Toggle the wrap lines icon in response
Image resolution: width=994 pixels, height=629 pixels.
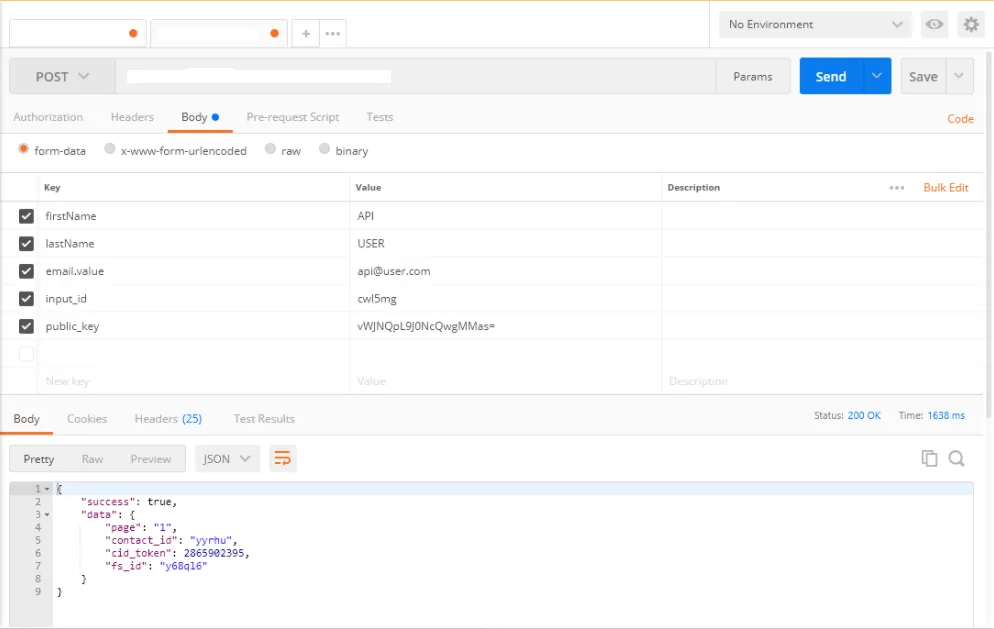click(283, 458)
